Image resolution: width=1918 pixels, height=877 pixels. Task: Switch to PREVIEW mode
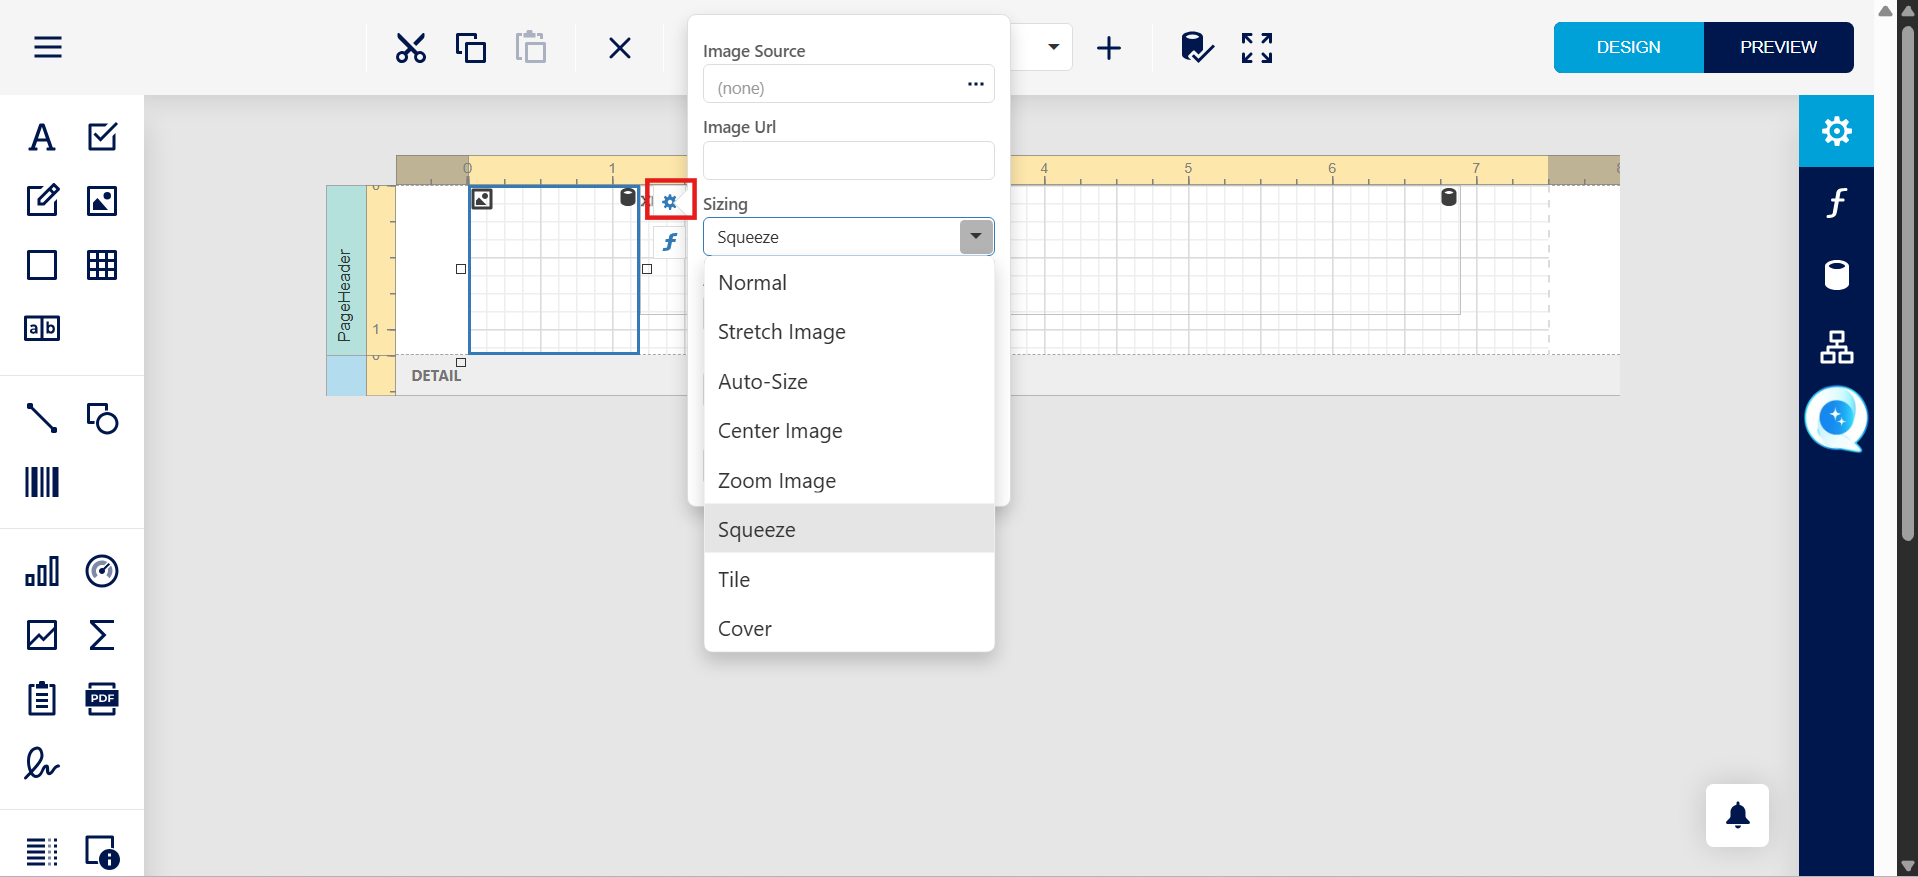point(1778,47)
